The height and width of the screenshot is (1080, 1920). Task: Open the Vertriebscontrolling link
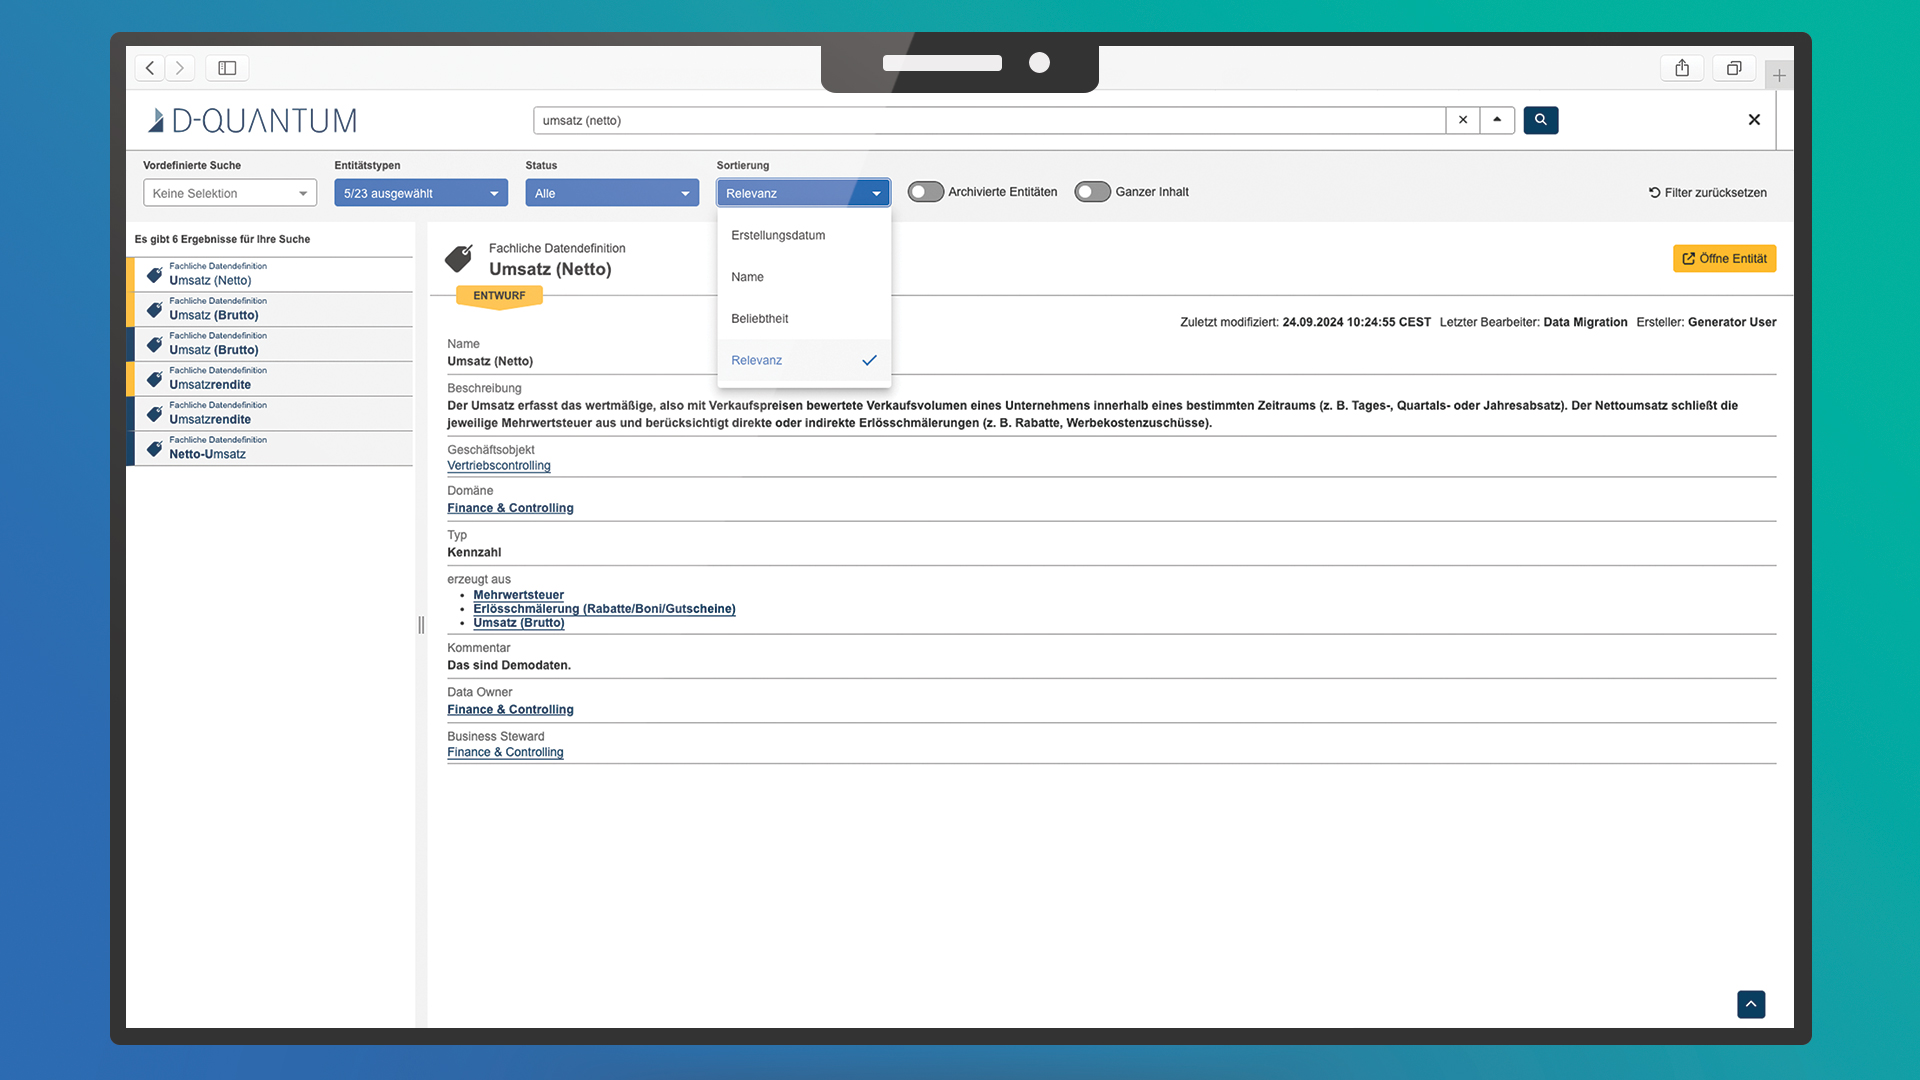(x=499, y=466)
